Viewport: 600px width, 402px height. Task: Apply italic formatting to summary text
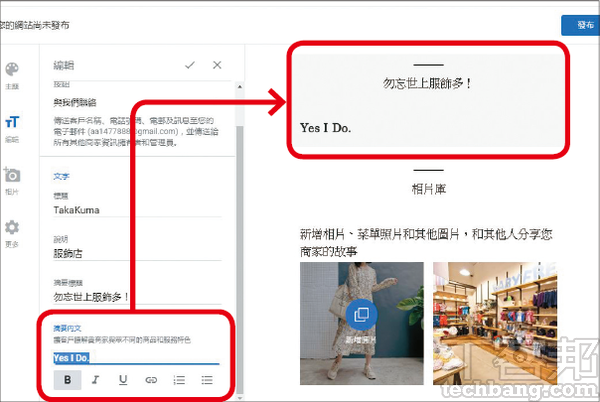point(95,379)
